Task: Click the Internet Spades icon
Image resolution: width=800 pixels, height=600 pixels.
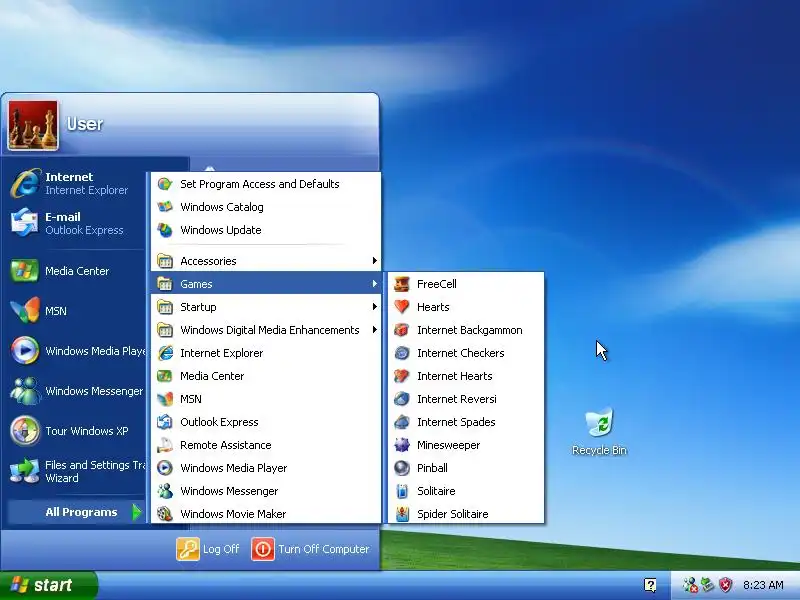Action: coord(402,422)
